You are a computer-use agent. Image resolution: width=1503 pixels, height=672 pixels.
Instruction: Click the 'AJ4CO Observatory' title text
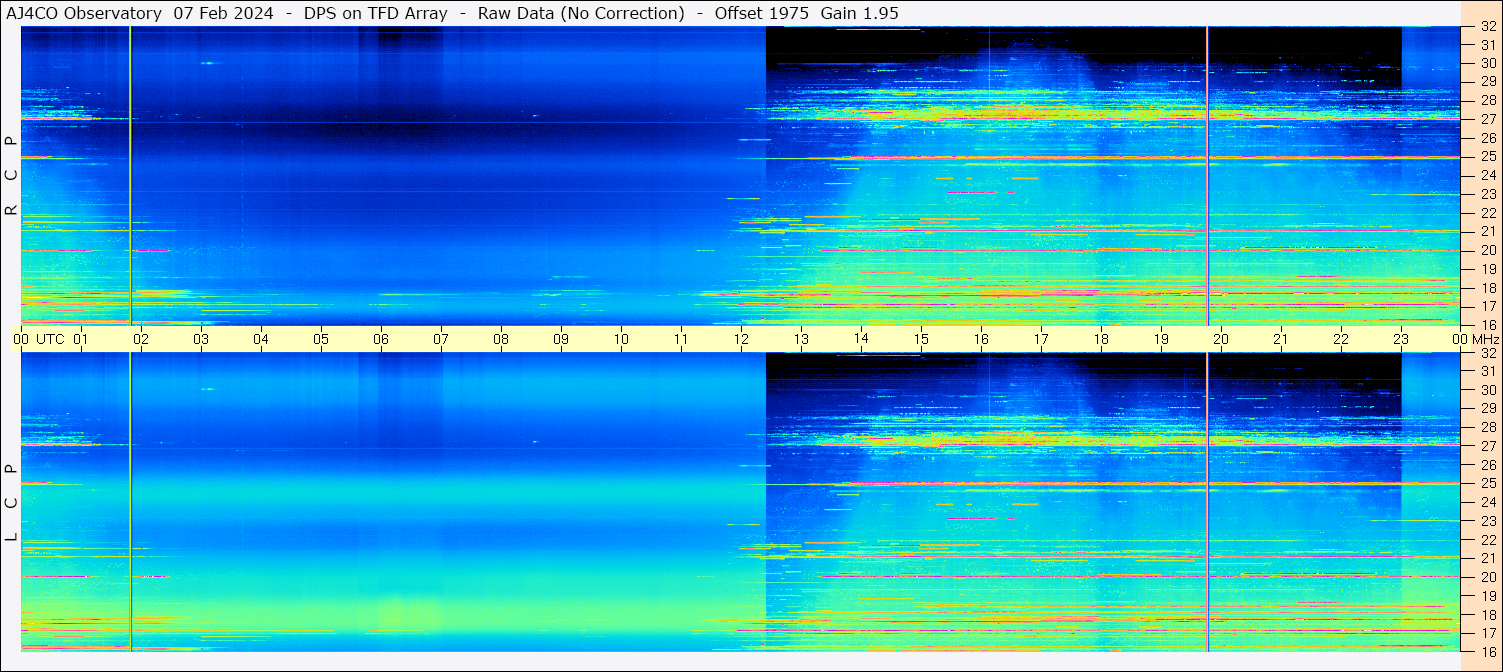tap(84, 13)
